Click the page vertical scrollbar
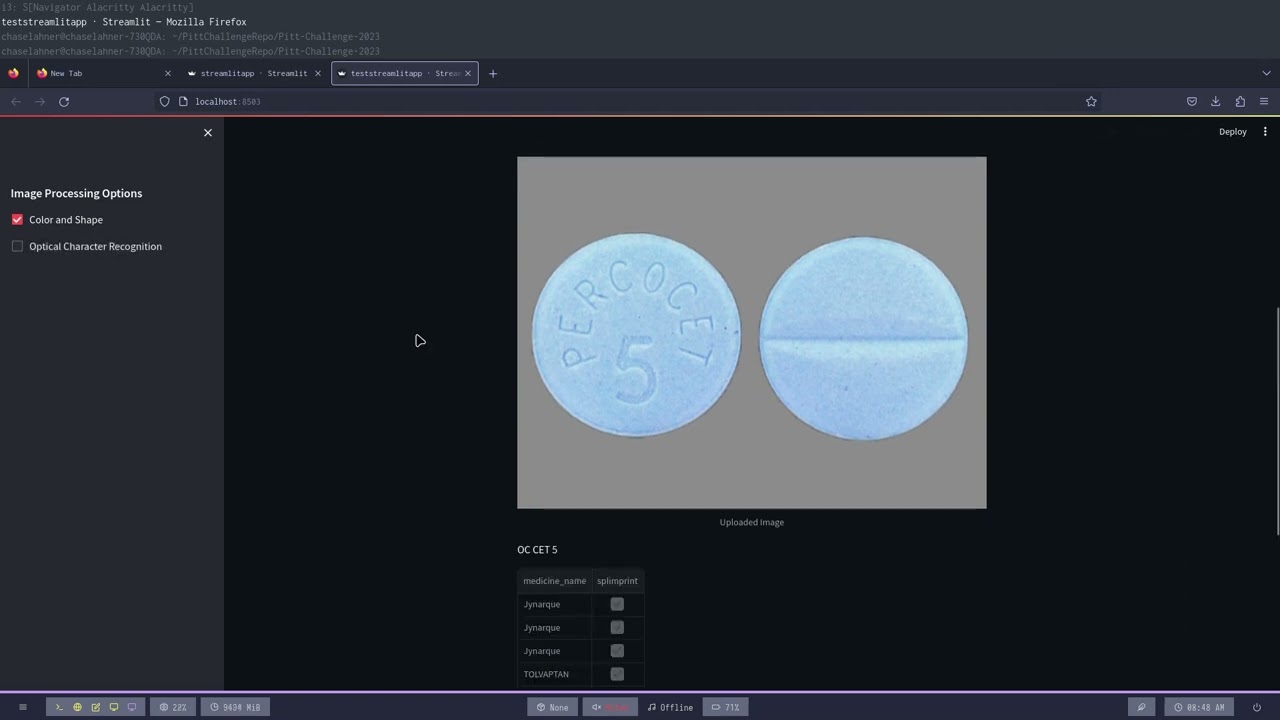 (x=1277, y=420)
